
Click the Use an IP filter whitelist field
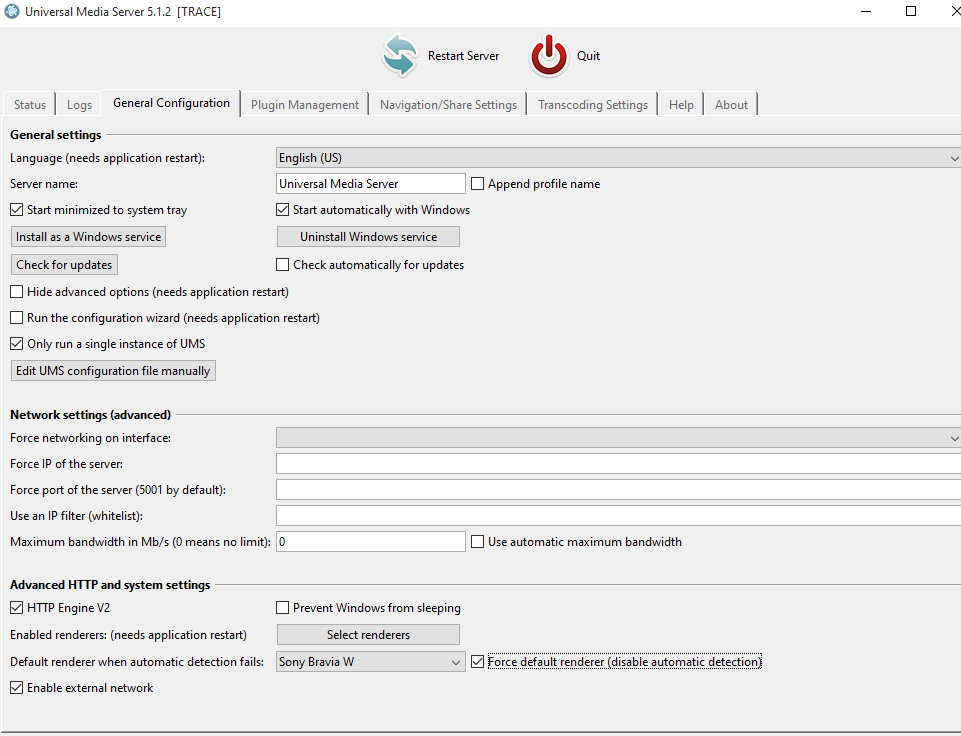click(x=618, y=516)
